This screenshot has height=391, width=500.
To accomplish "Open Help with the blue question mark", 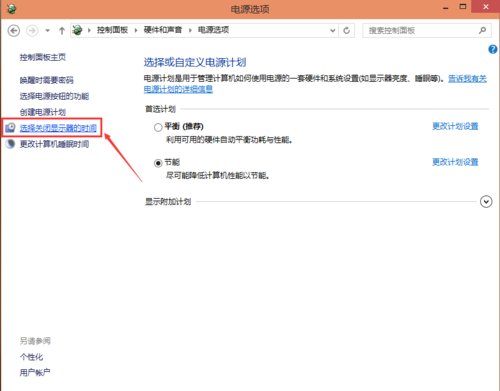I will (x=493, y=49).
